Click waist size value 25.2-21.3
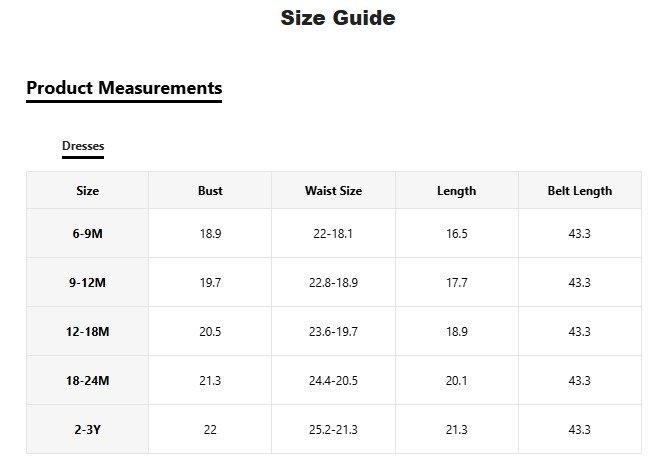This screenshot has width=667, height=472. tap(333, 430)
